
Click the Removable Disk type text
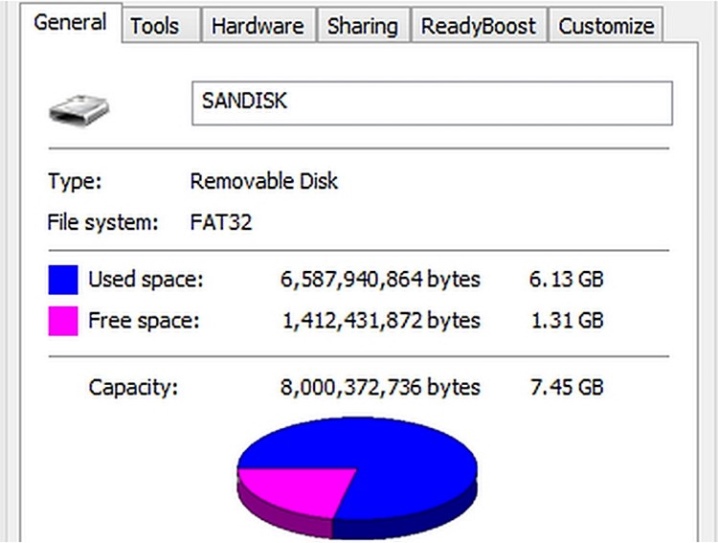[x=264, y=181]
